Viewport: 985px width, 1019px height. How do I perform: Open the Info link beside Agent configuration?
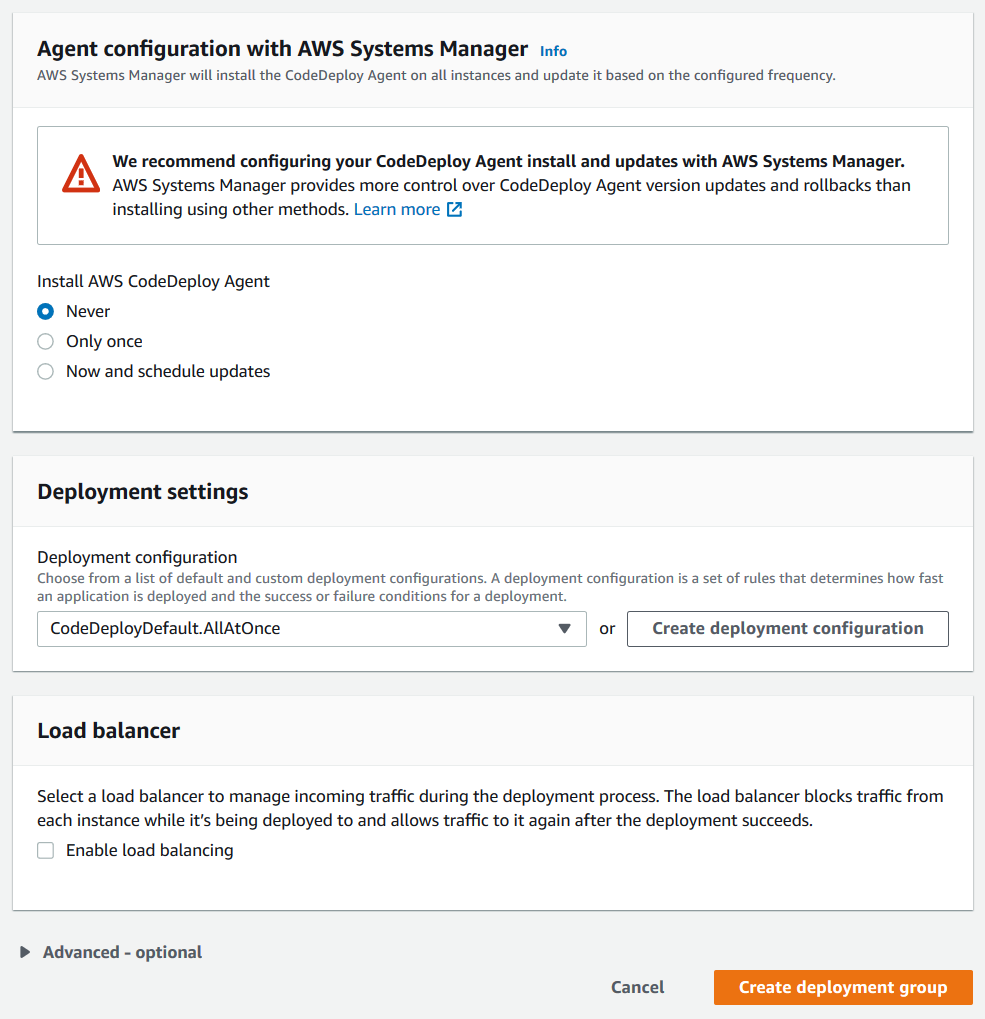[553, 51]
